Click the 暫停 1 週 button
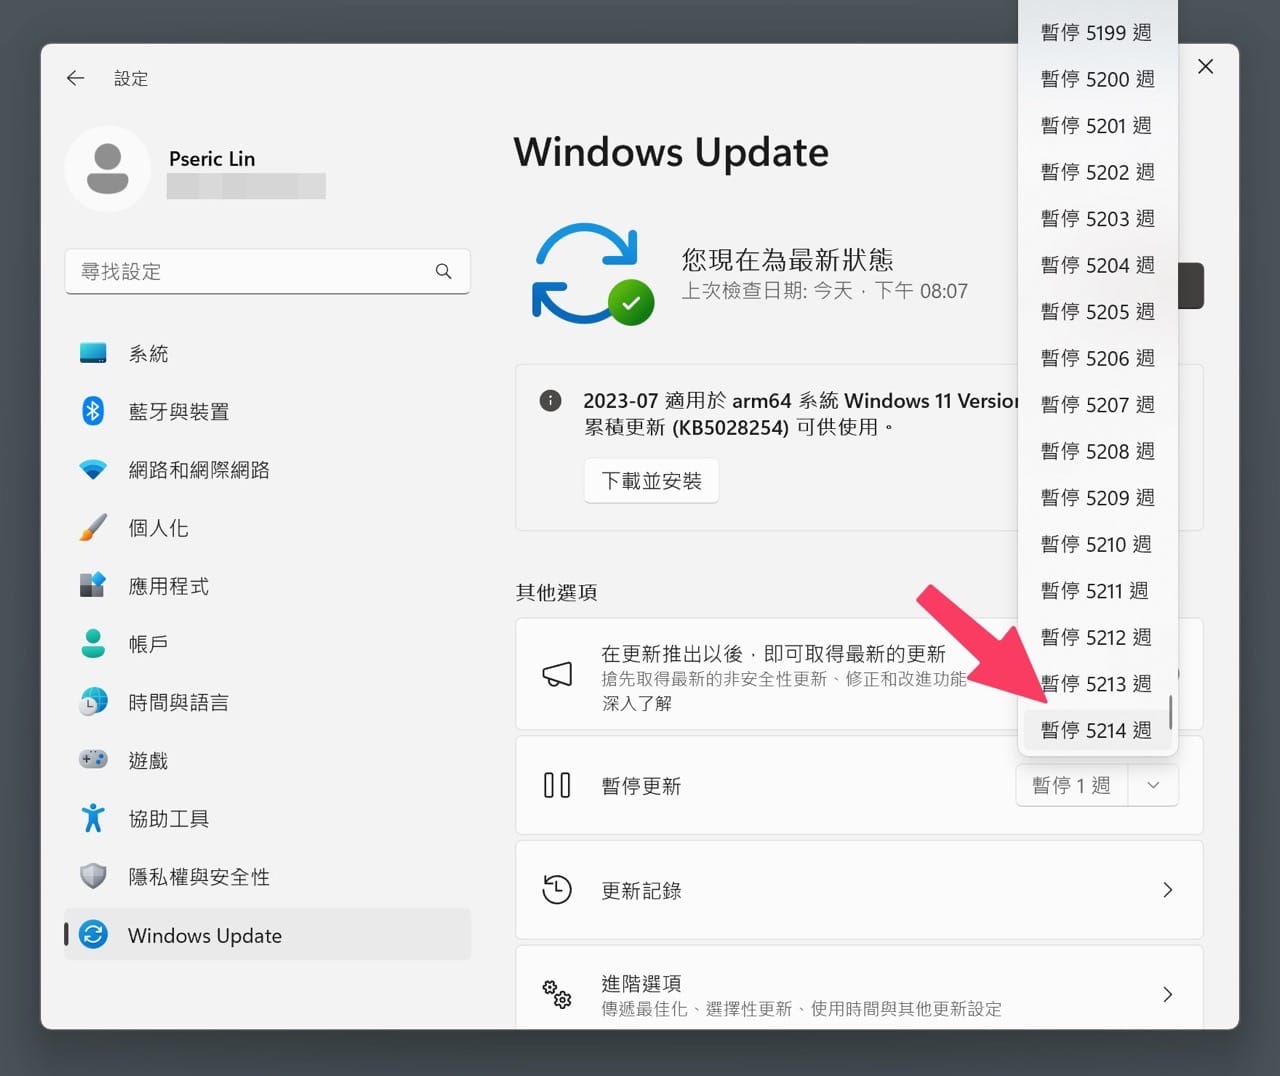Image resolution: width=1280 pixels, height=1076 pixels. tap(1072, 785)
